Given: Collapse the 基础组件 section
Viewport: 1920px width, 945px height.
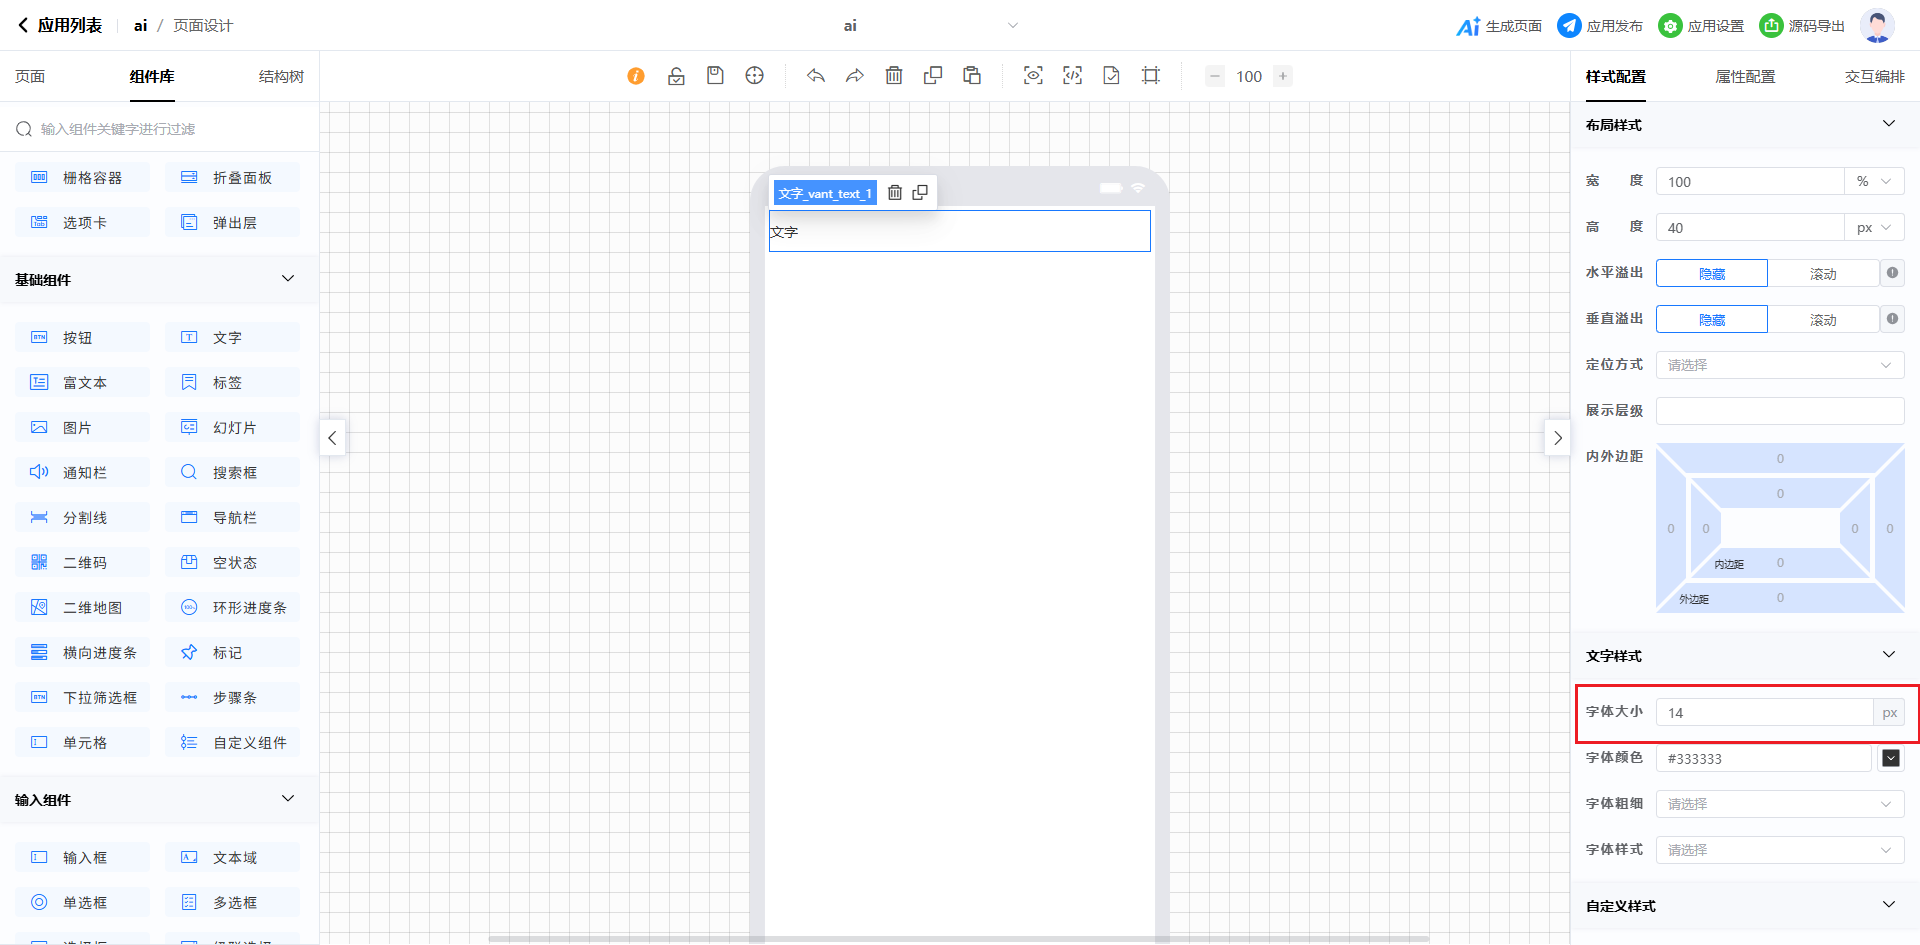Looking at the screenshot, I should 288,279.
